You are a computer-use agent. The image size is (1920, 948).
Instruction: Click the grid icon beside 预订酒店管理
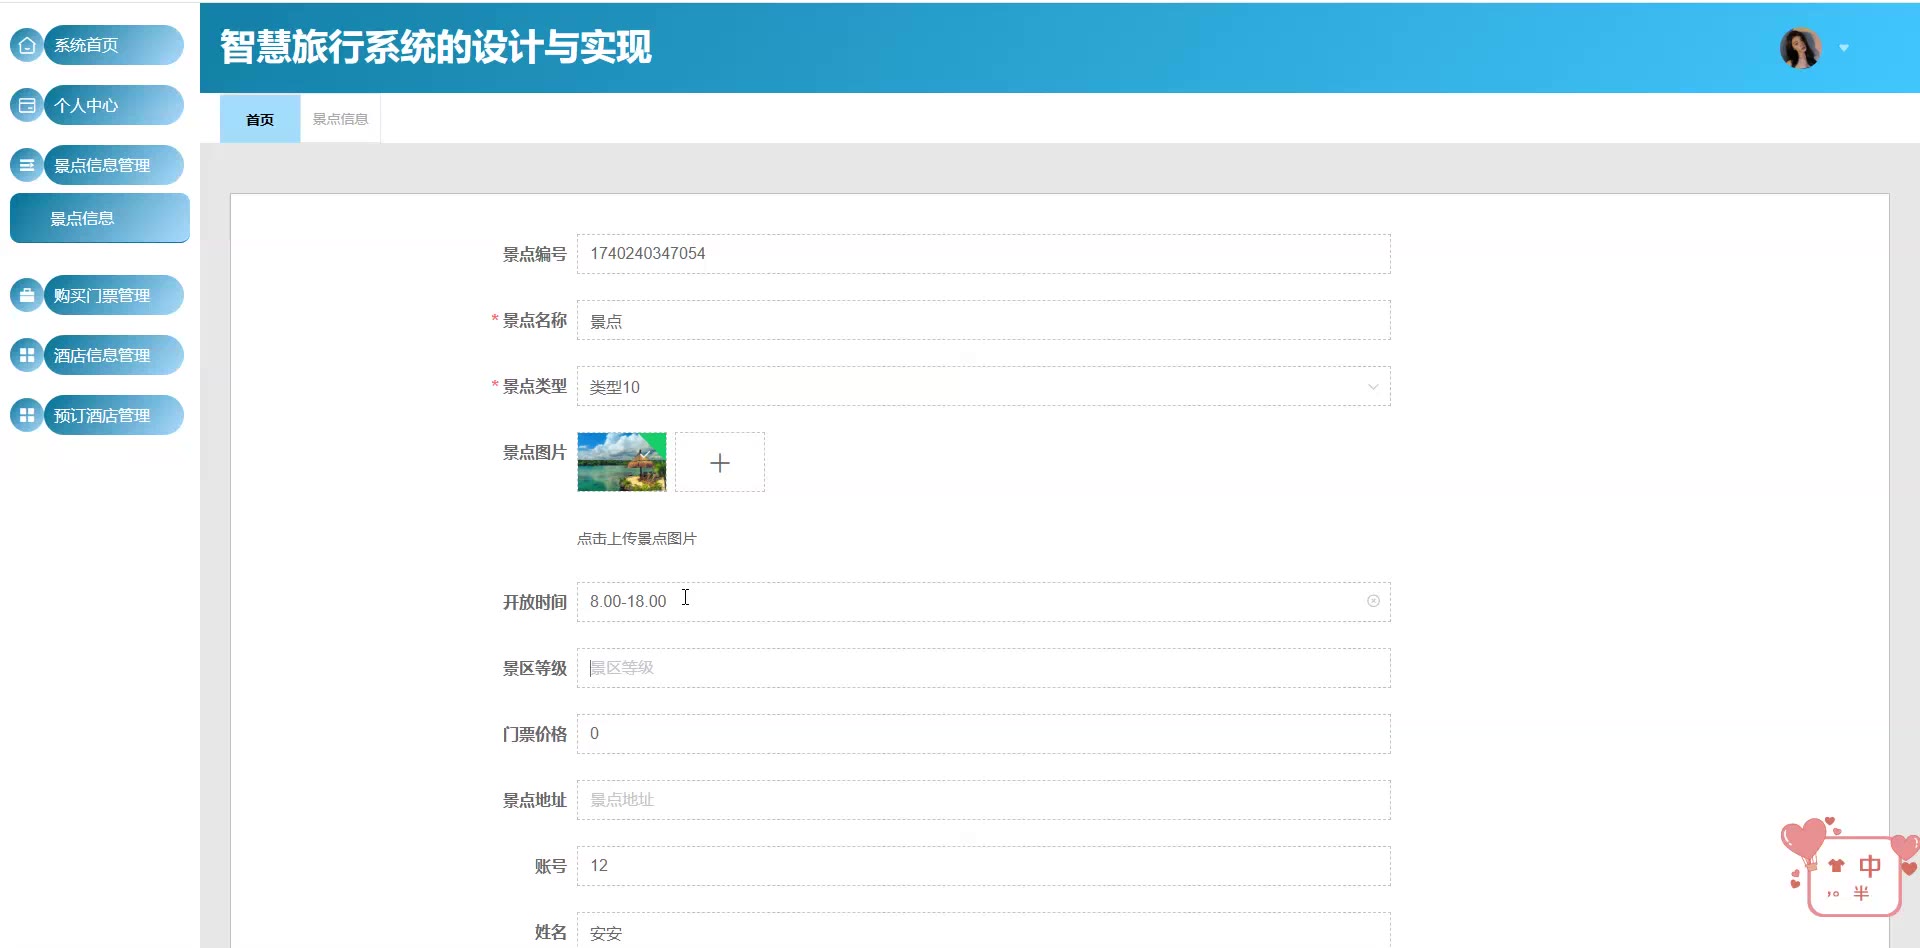point(27,415)
